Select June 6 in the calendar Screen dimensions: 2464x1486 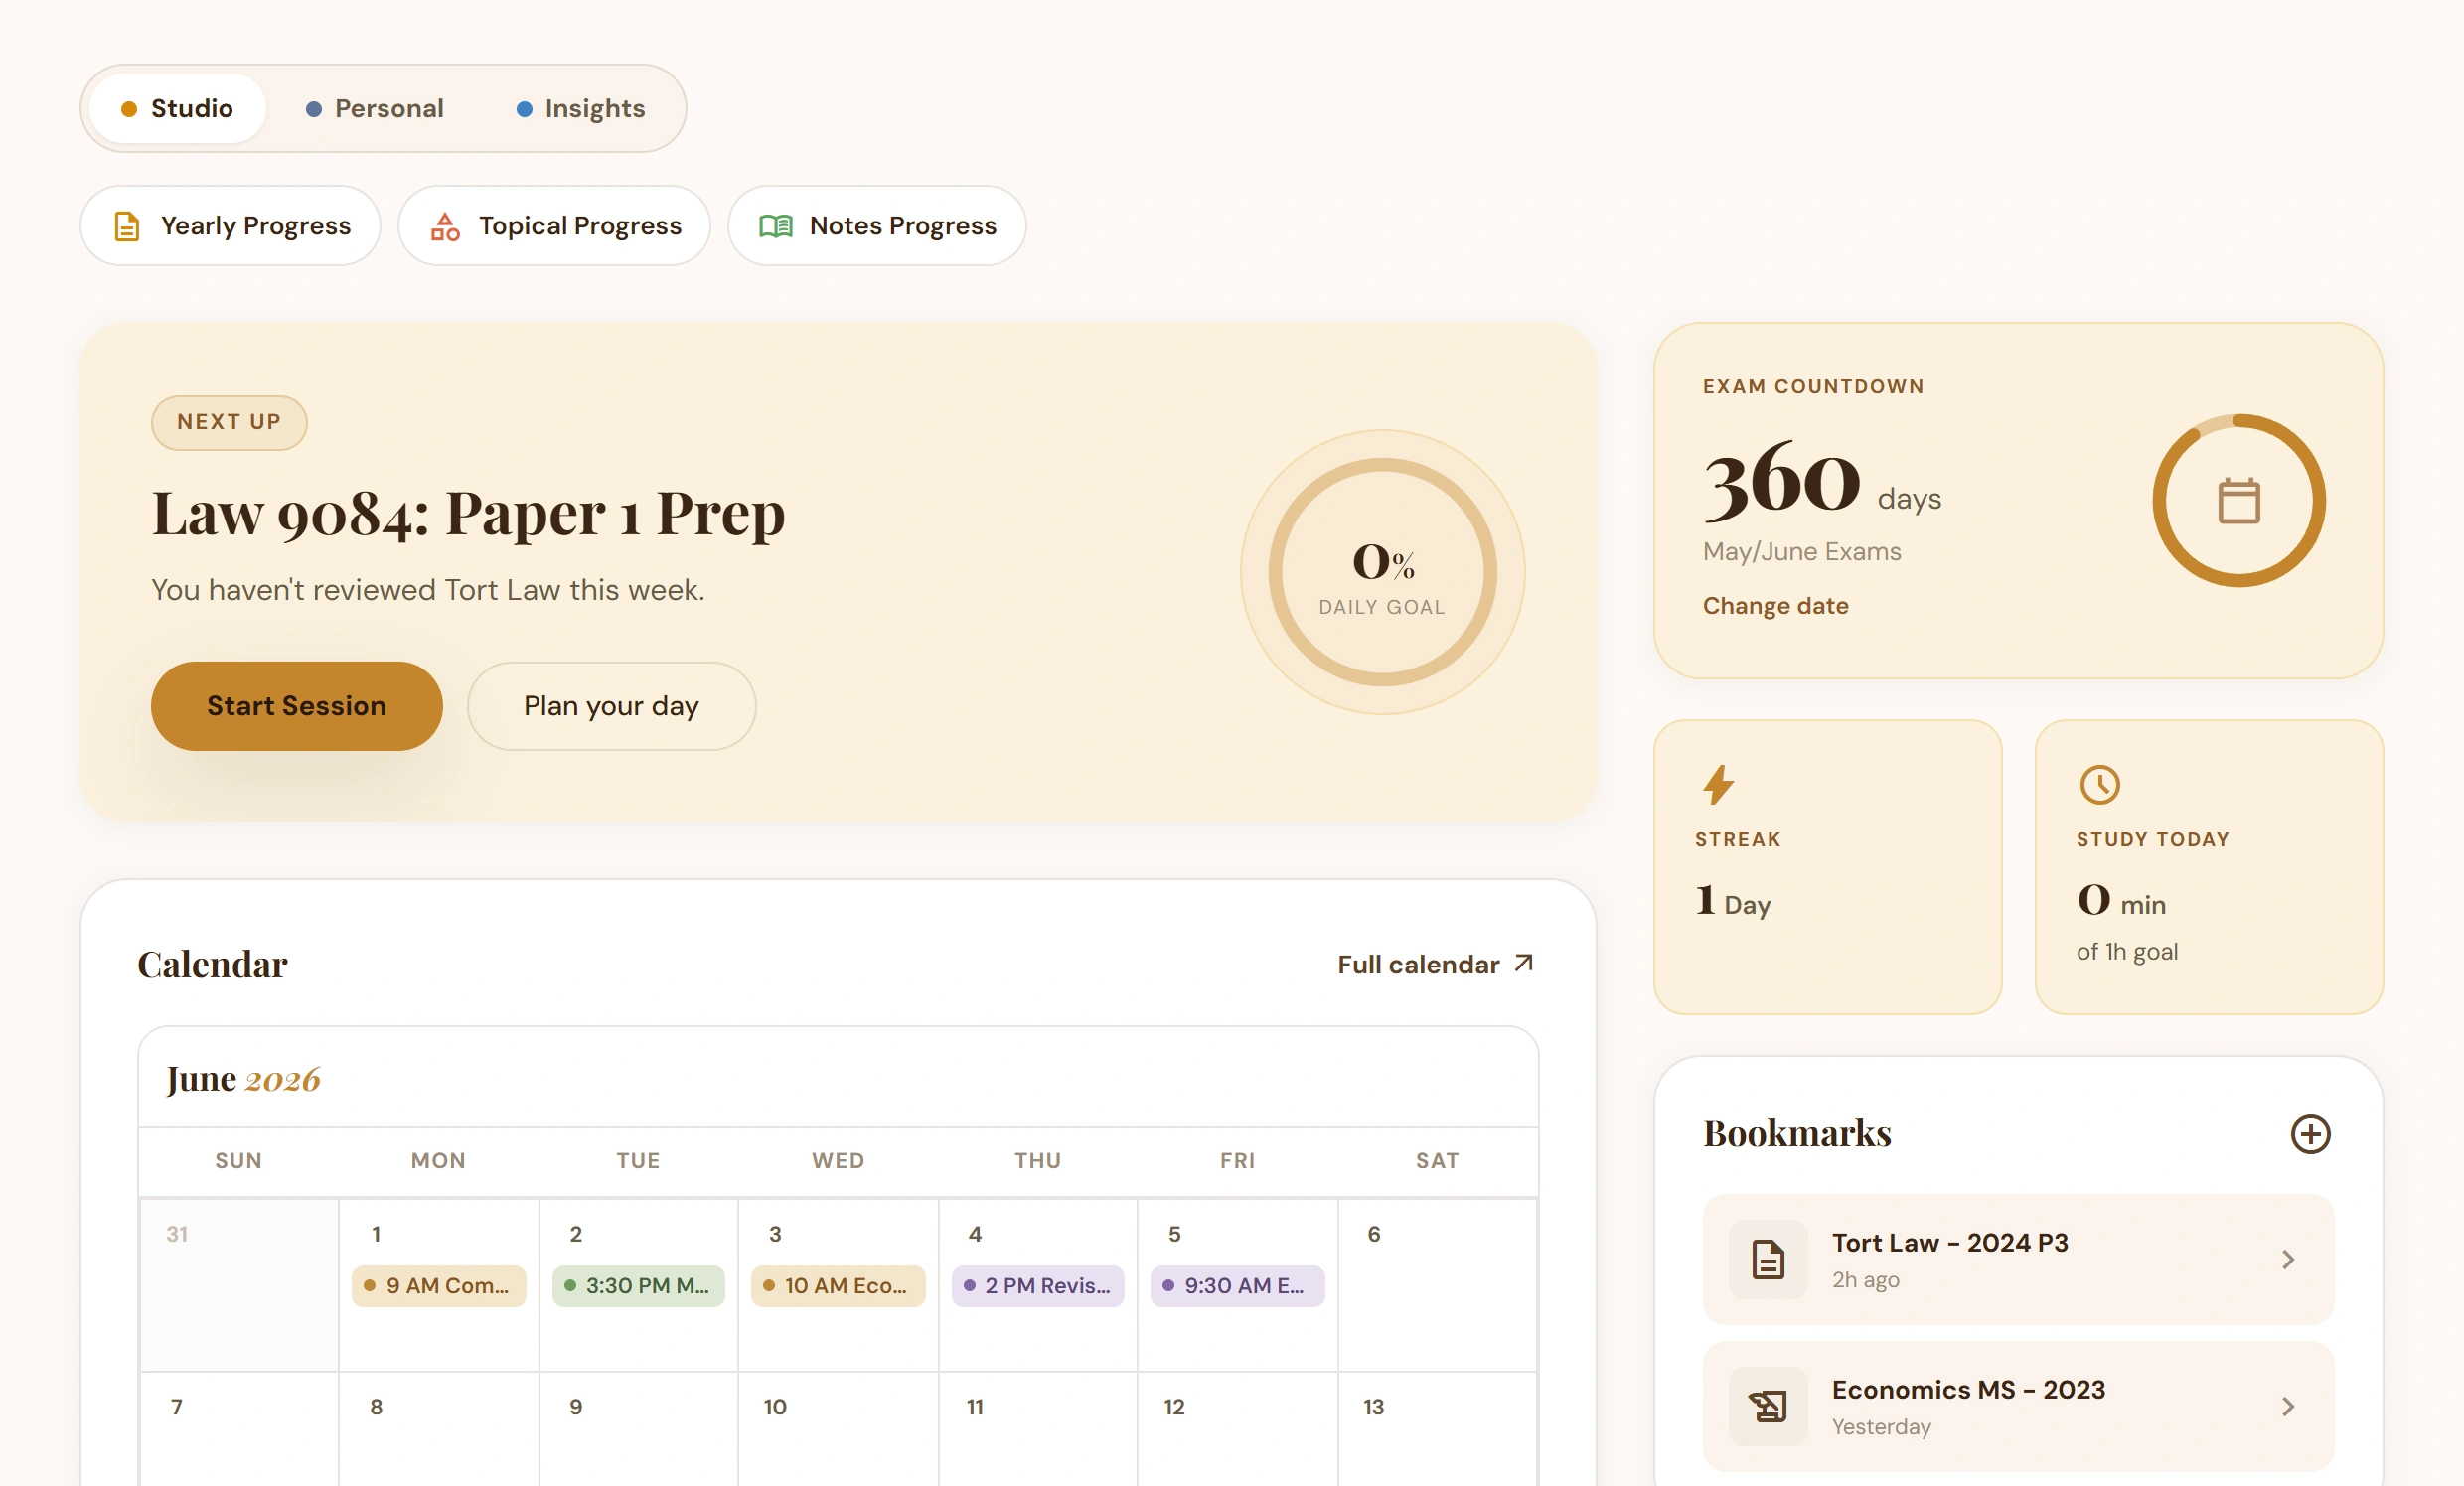click(1437, 1286)
